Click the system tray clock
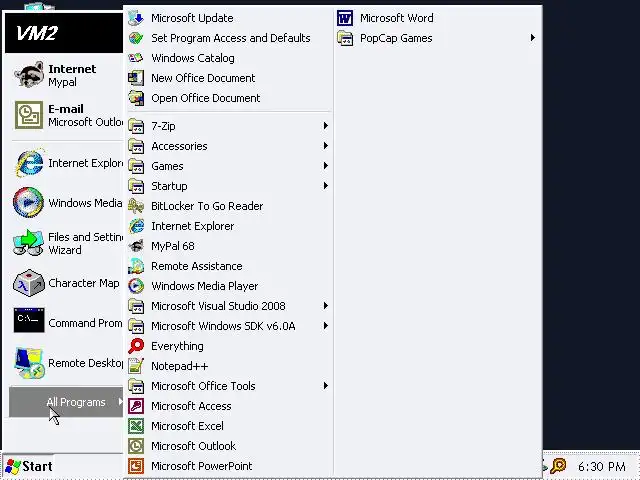This screenshot has height=480, width=640. point(602,467)
